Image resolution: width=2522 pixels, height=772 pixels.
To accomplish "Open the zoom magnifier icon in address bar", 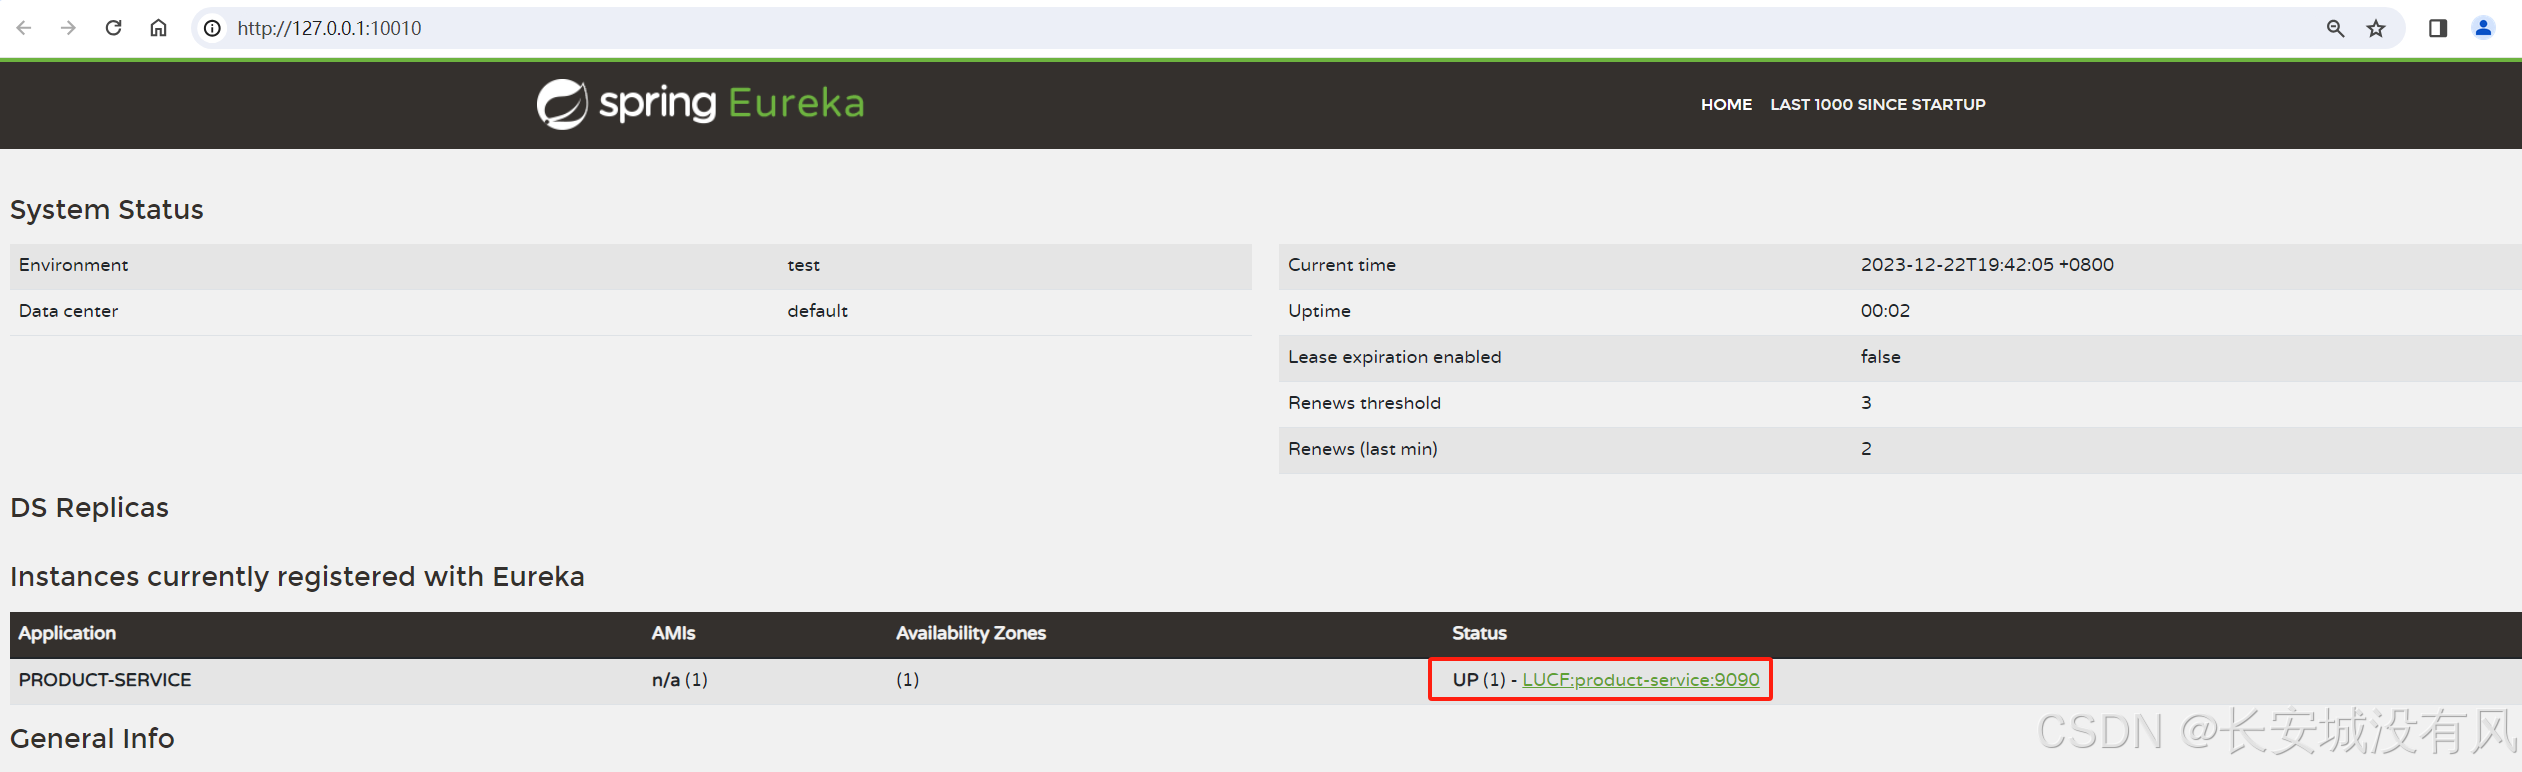I will coord(2335,28).
